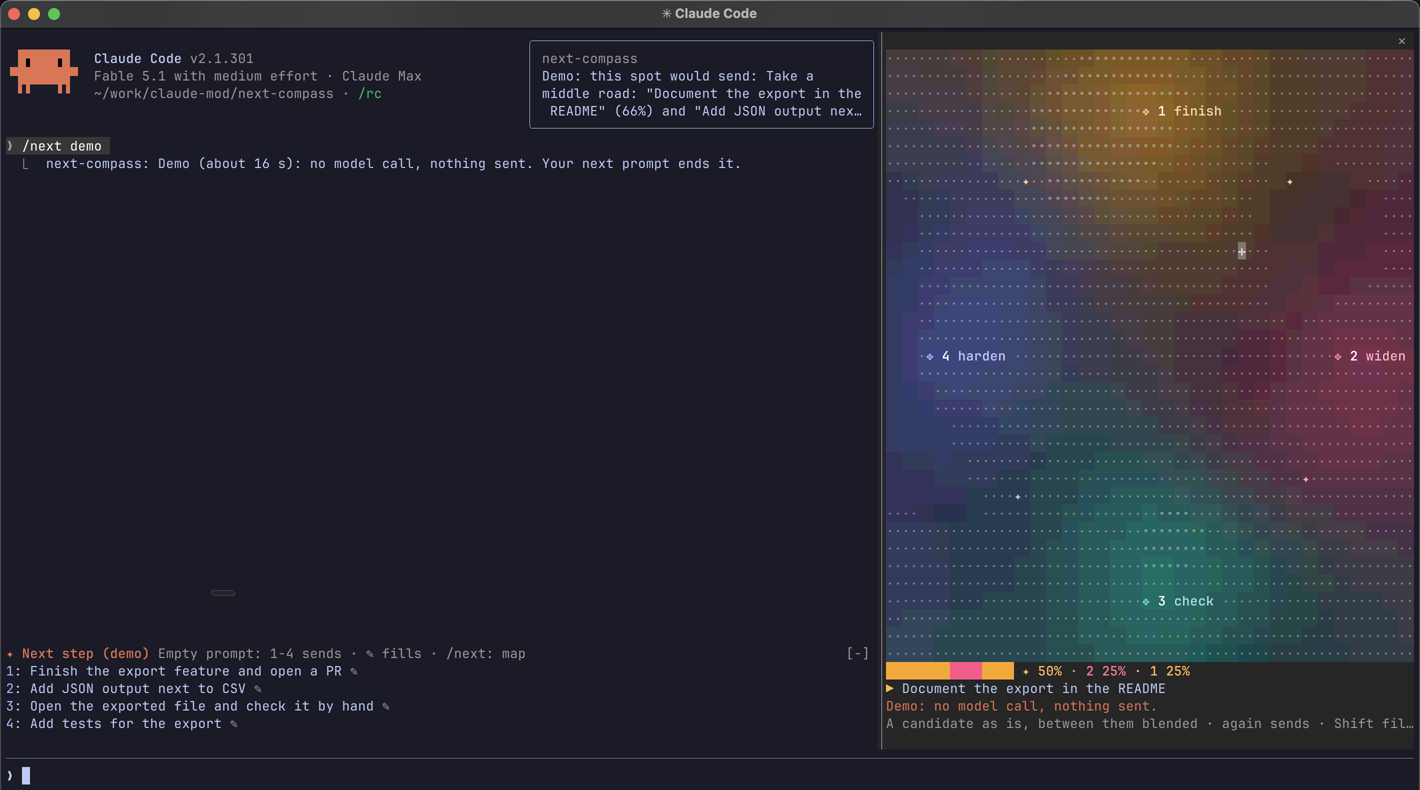Viewport: 1420px width, 790px height.
Task: Click the path '~/work/claude-mod/next-compass'
Action: click(214, 94)
